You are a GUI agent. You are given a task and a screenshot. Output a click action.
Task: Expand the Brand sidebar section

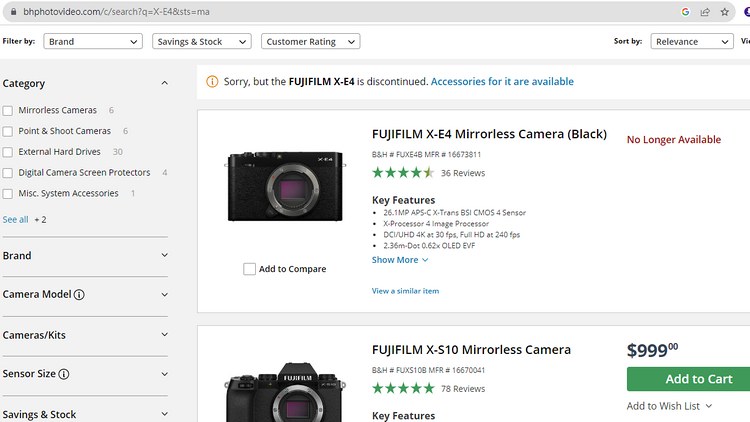click(165, 255)
